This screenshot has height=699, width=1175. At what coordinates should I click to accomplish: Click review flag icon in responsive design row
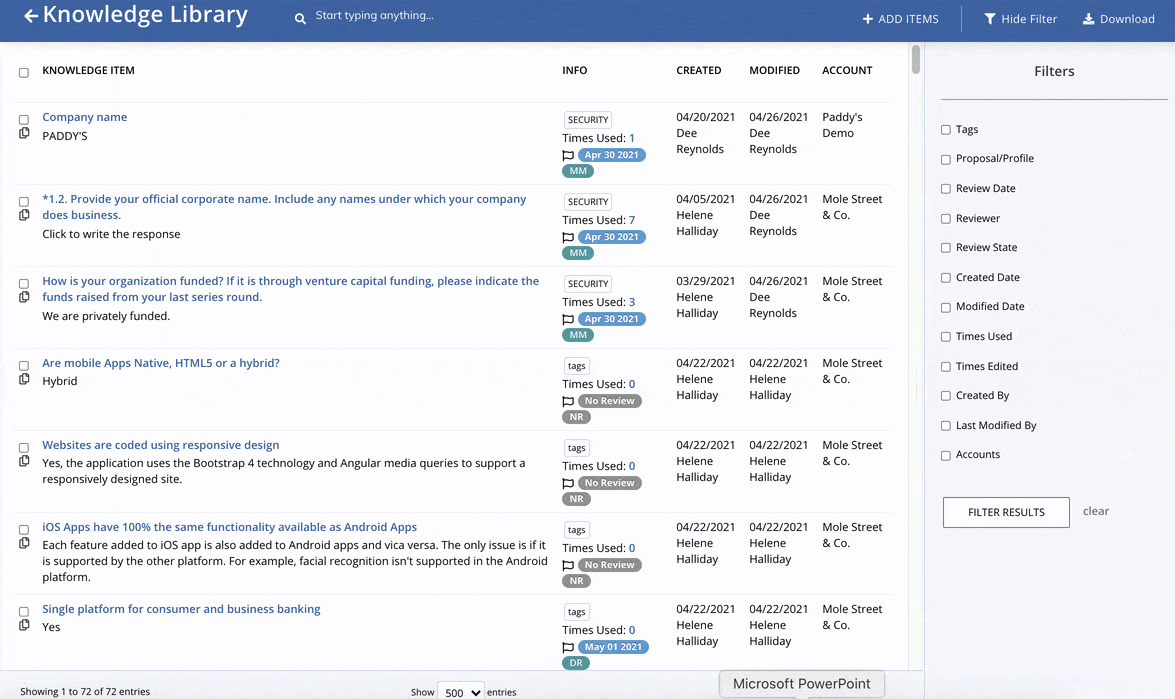tap(568, 484)
